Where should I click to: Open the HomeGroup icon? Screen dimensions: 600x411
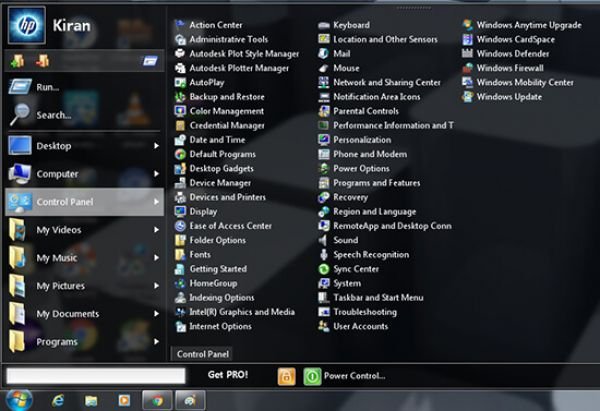pos(180,283)
